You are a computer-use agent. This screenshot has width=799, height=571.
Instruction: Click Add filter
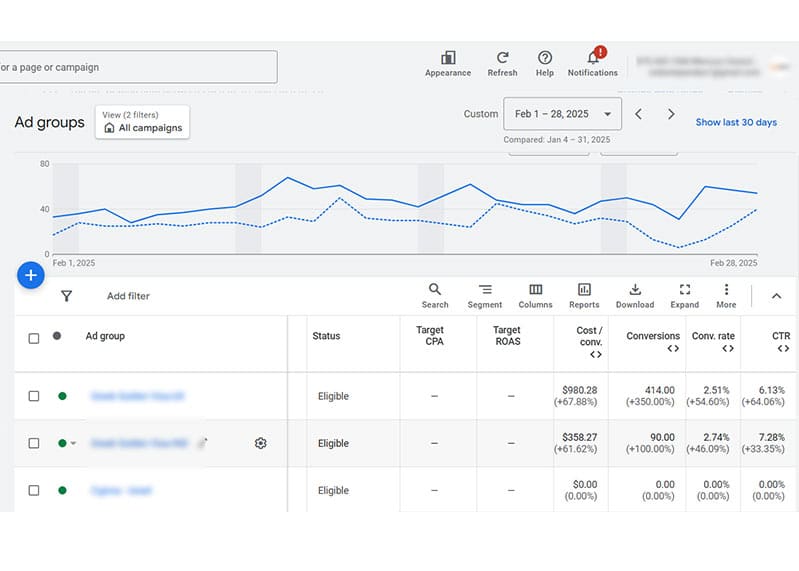[x=128, y=296]
